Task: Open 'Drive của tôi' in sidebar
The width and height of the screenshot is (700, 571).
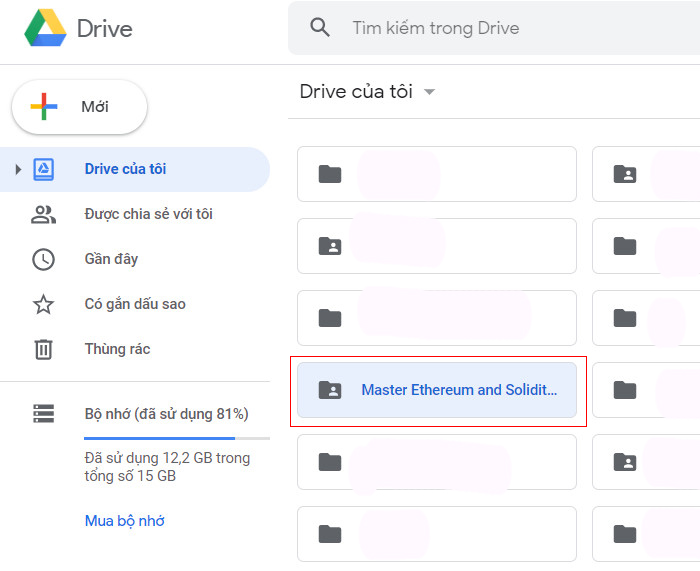Action: [135, 169]
